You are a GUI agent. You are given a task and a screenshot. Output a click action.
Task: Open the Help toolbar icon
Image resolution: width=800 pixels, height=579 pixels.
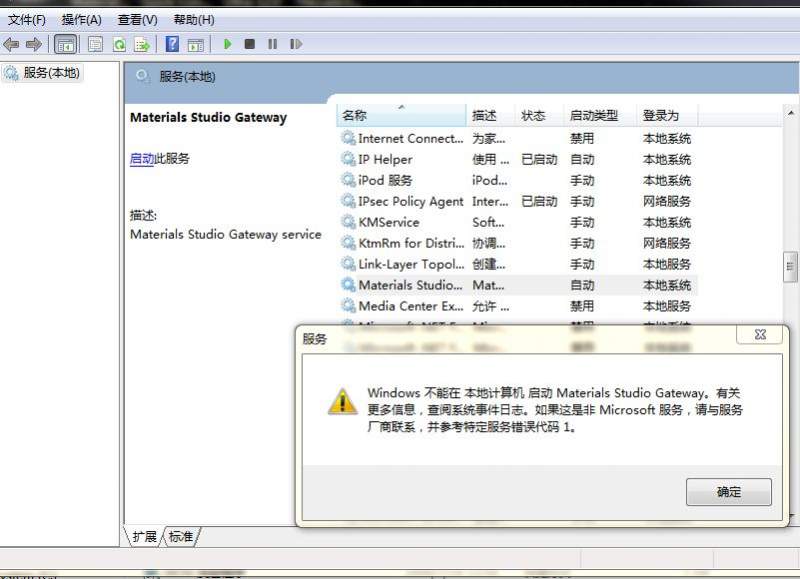pos(172,44)
